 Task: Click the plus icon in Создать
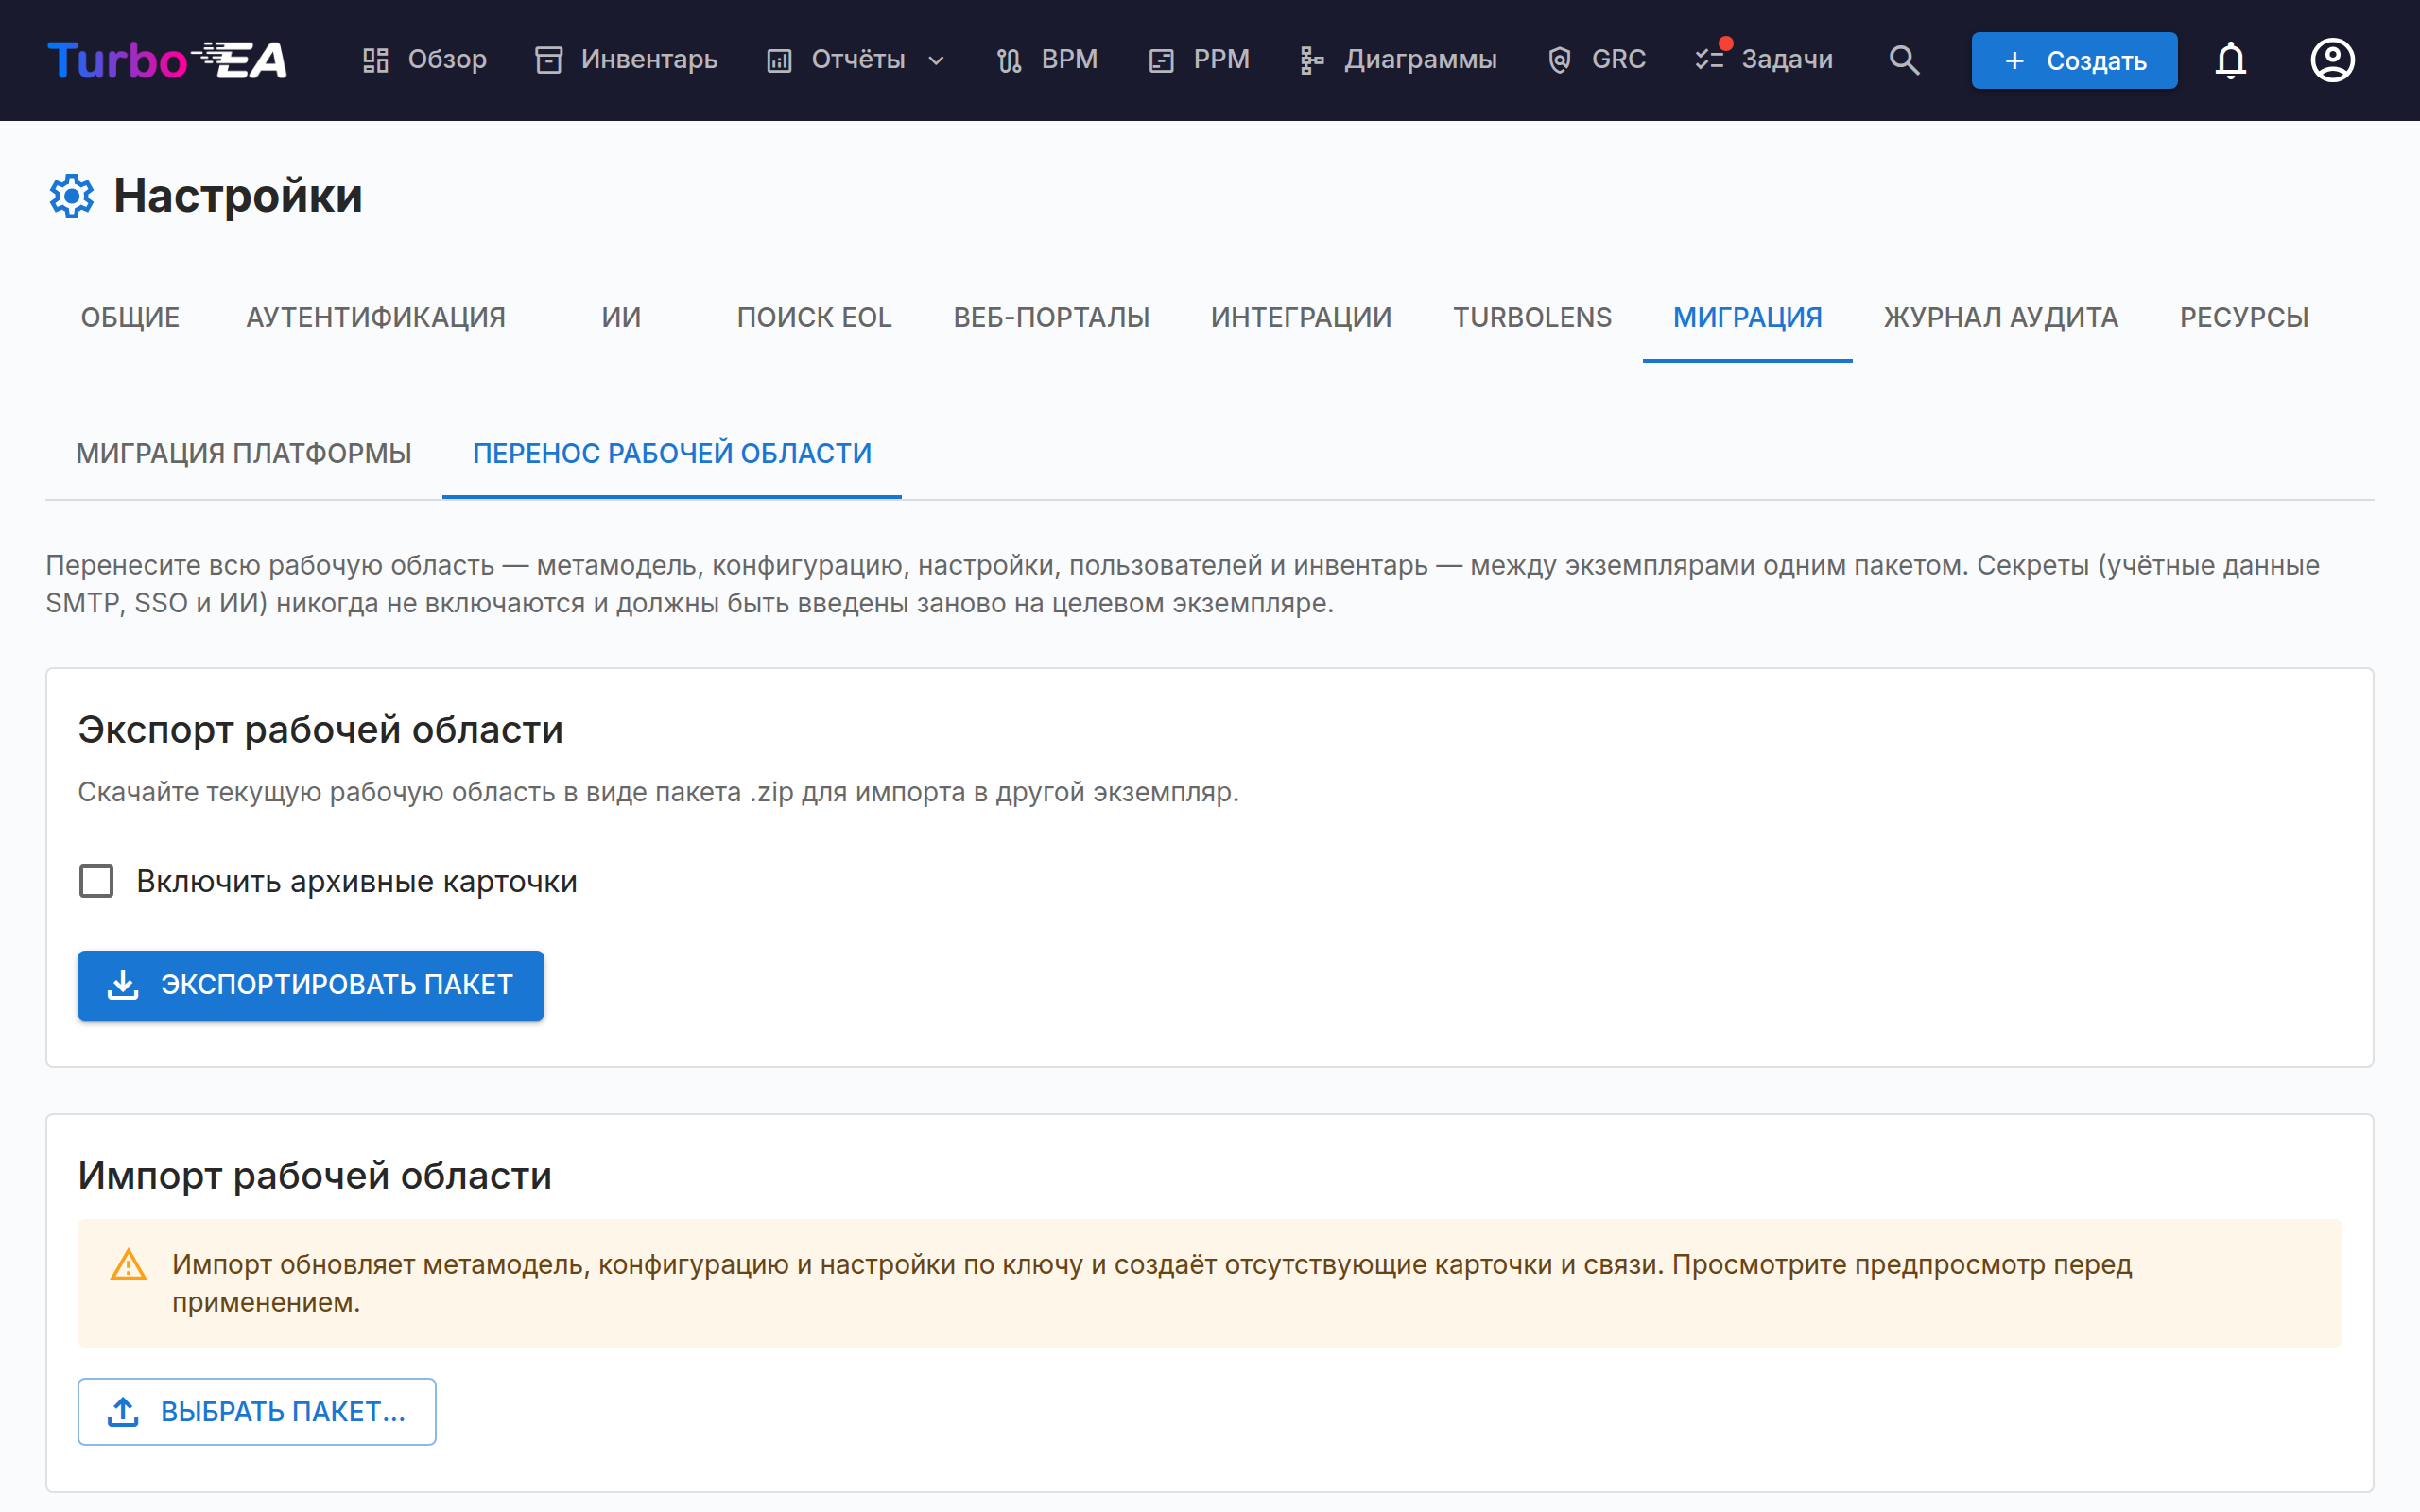(x=2015, y=60)
